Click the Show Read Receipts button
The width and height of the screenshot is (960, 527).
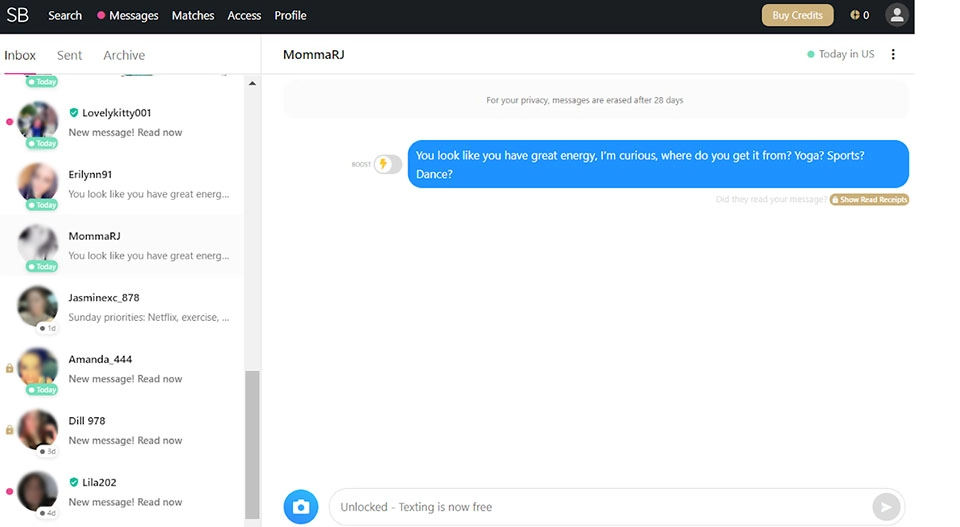click(x=869, y=200)
